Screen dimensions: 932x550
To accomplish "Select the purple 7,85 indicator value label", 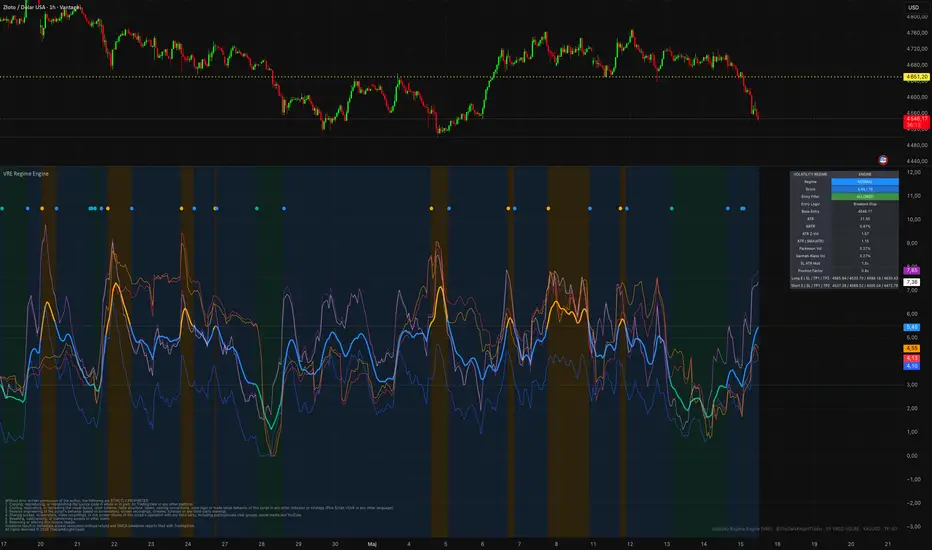I will point(912,271).
